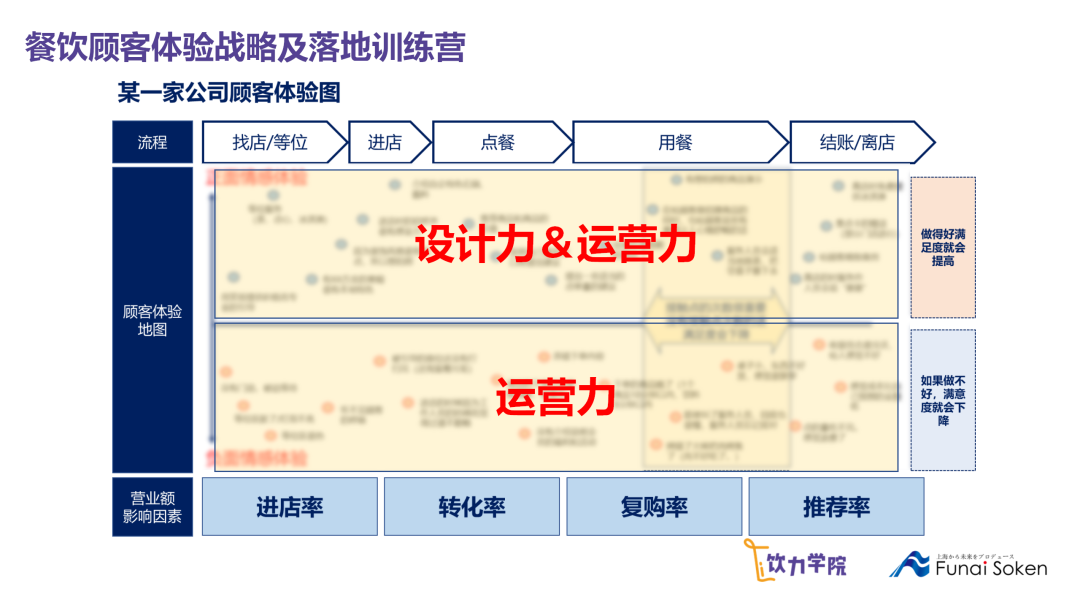The height and width of the screenshot is (608, 1080).
Task: Click the red 设计力＆运营力 overlay text
Action: [555, 244]
